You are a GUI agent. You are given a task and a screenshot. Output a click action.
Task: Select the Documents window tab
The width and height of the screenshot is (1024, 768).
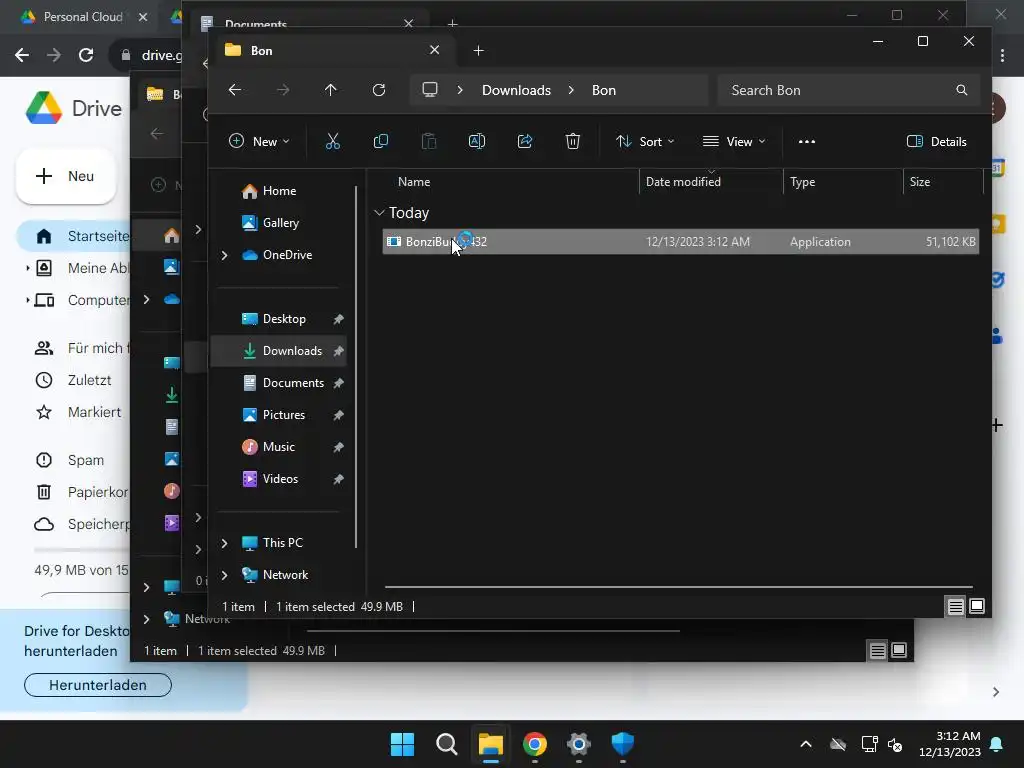pyautogui.click(x=307, y=22)
